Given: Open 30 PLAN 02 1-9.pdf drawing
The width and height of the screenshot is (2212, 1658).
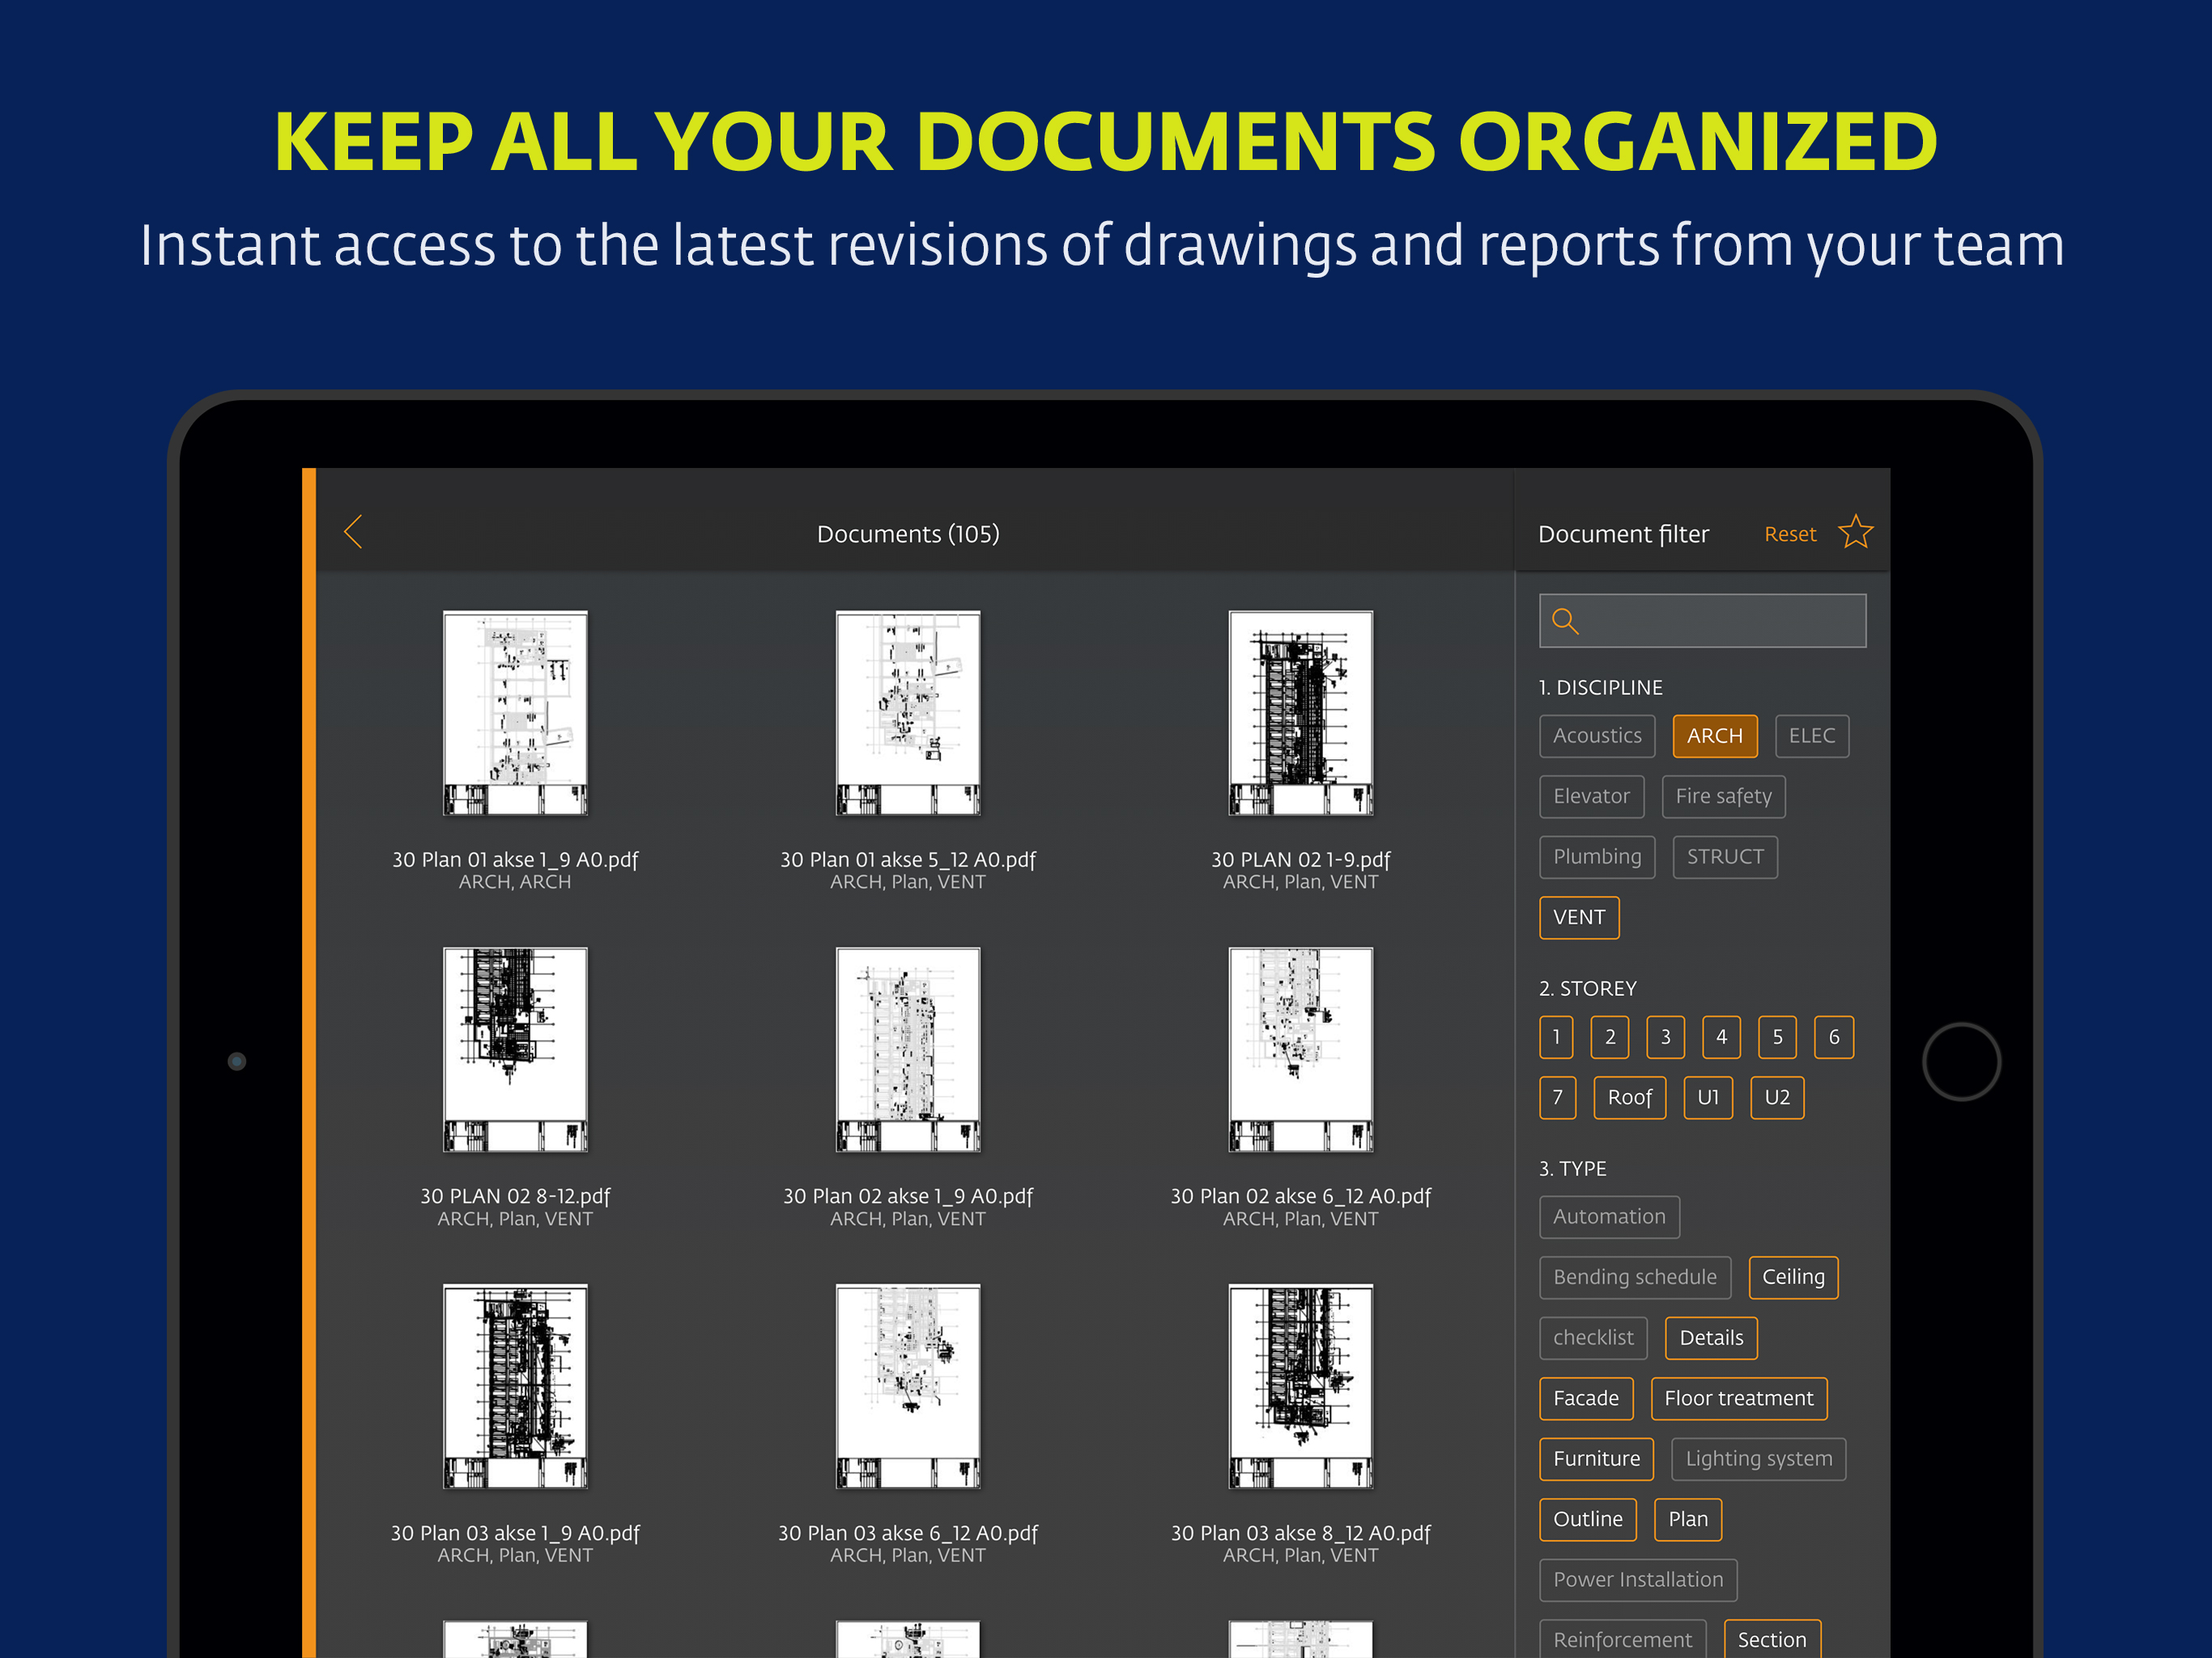Looking at the screenshot, I should 1300,713.
